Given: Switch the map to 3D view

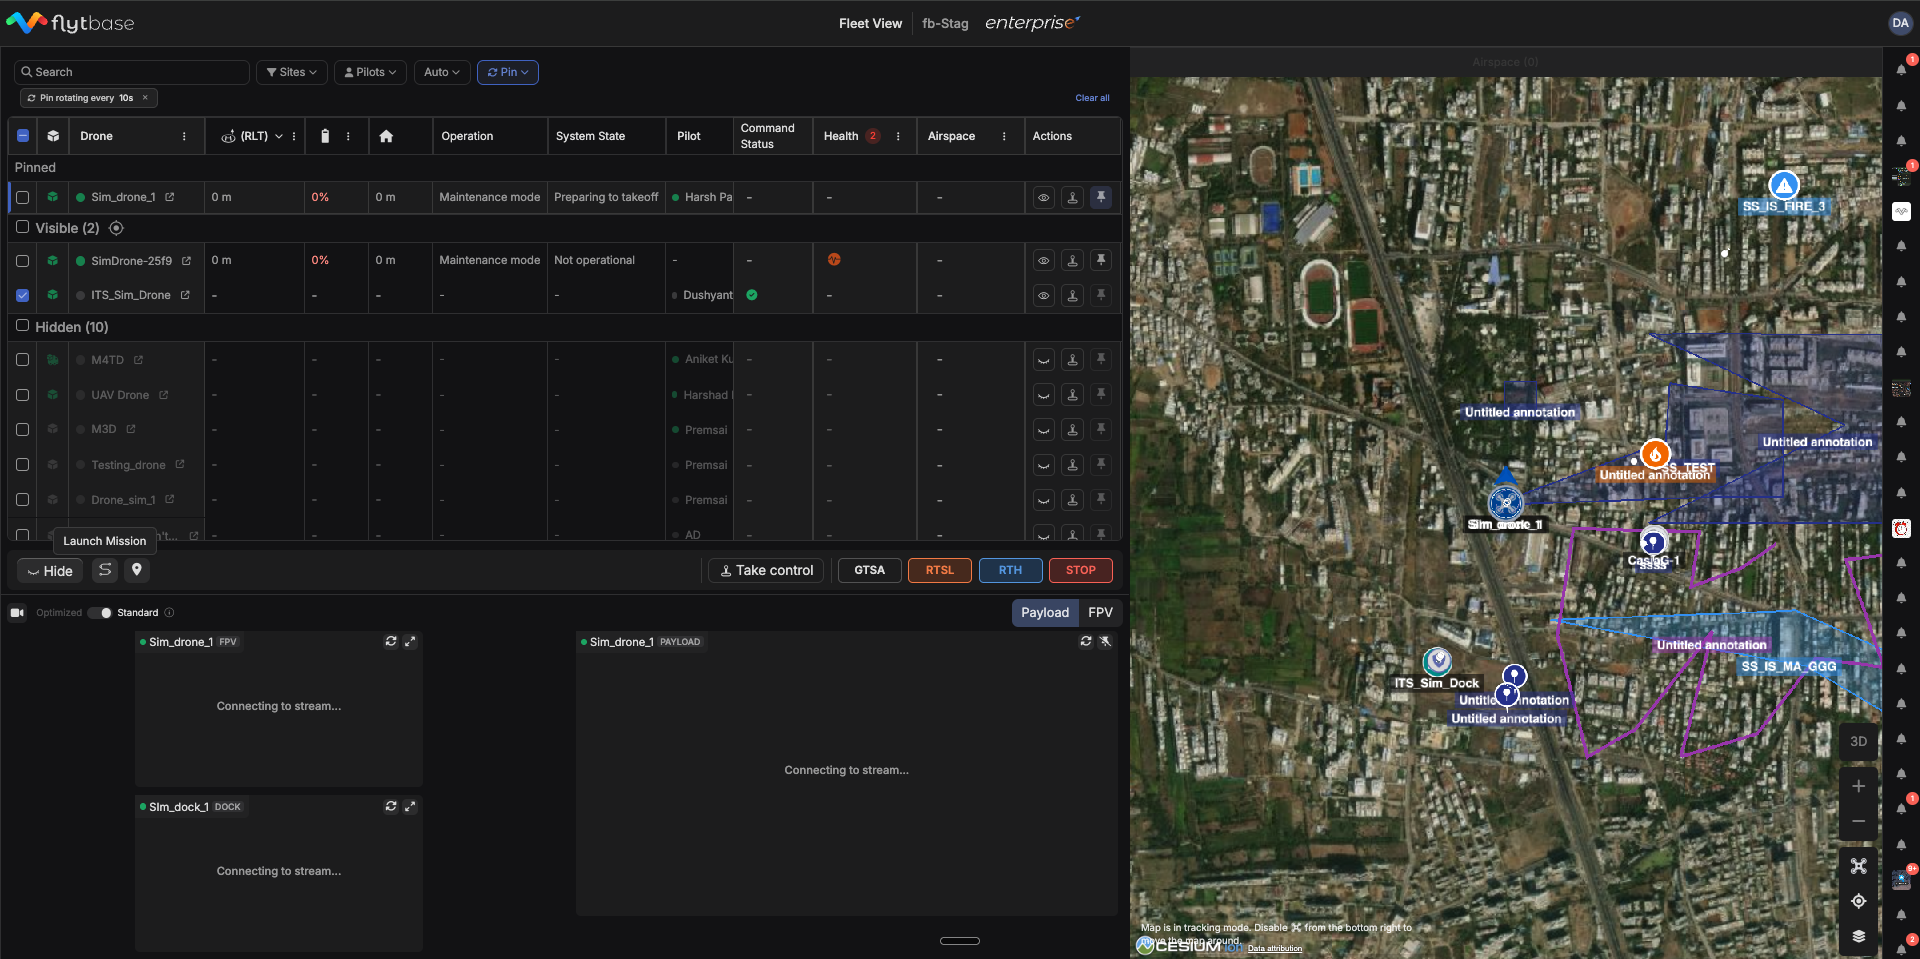Looking at the screenshot, I should 1858,742.
